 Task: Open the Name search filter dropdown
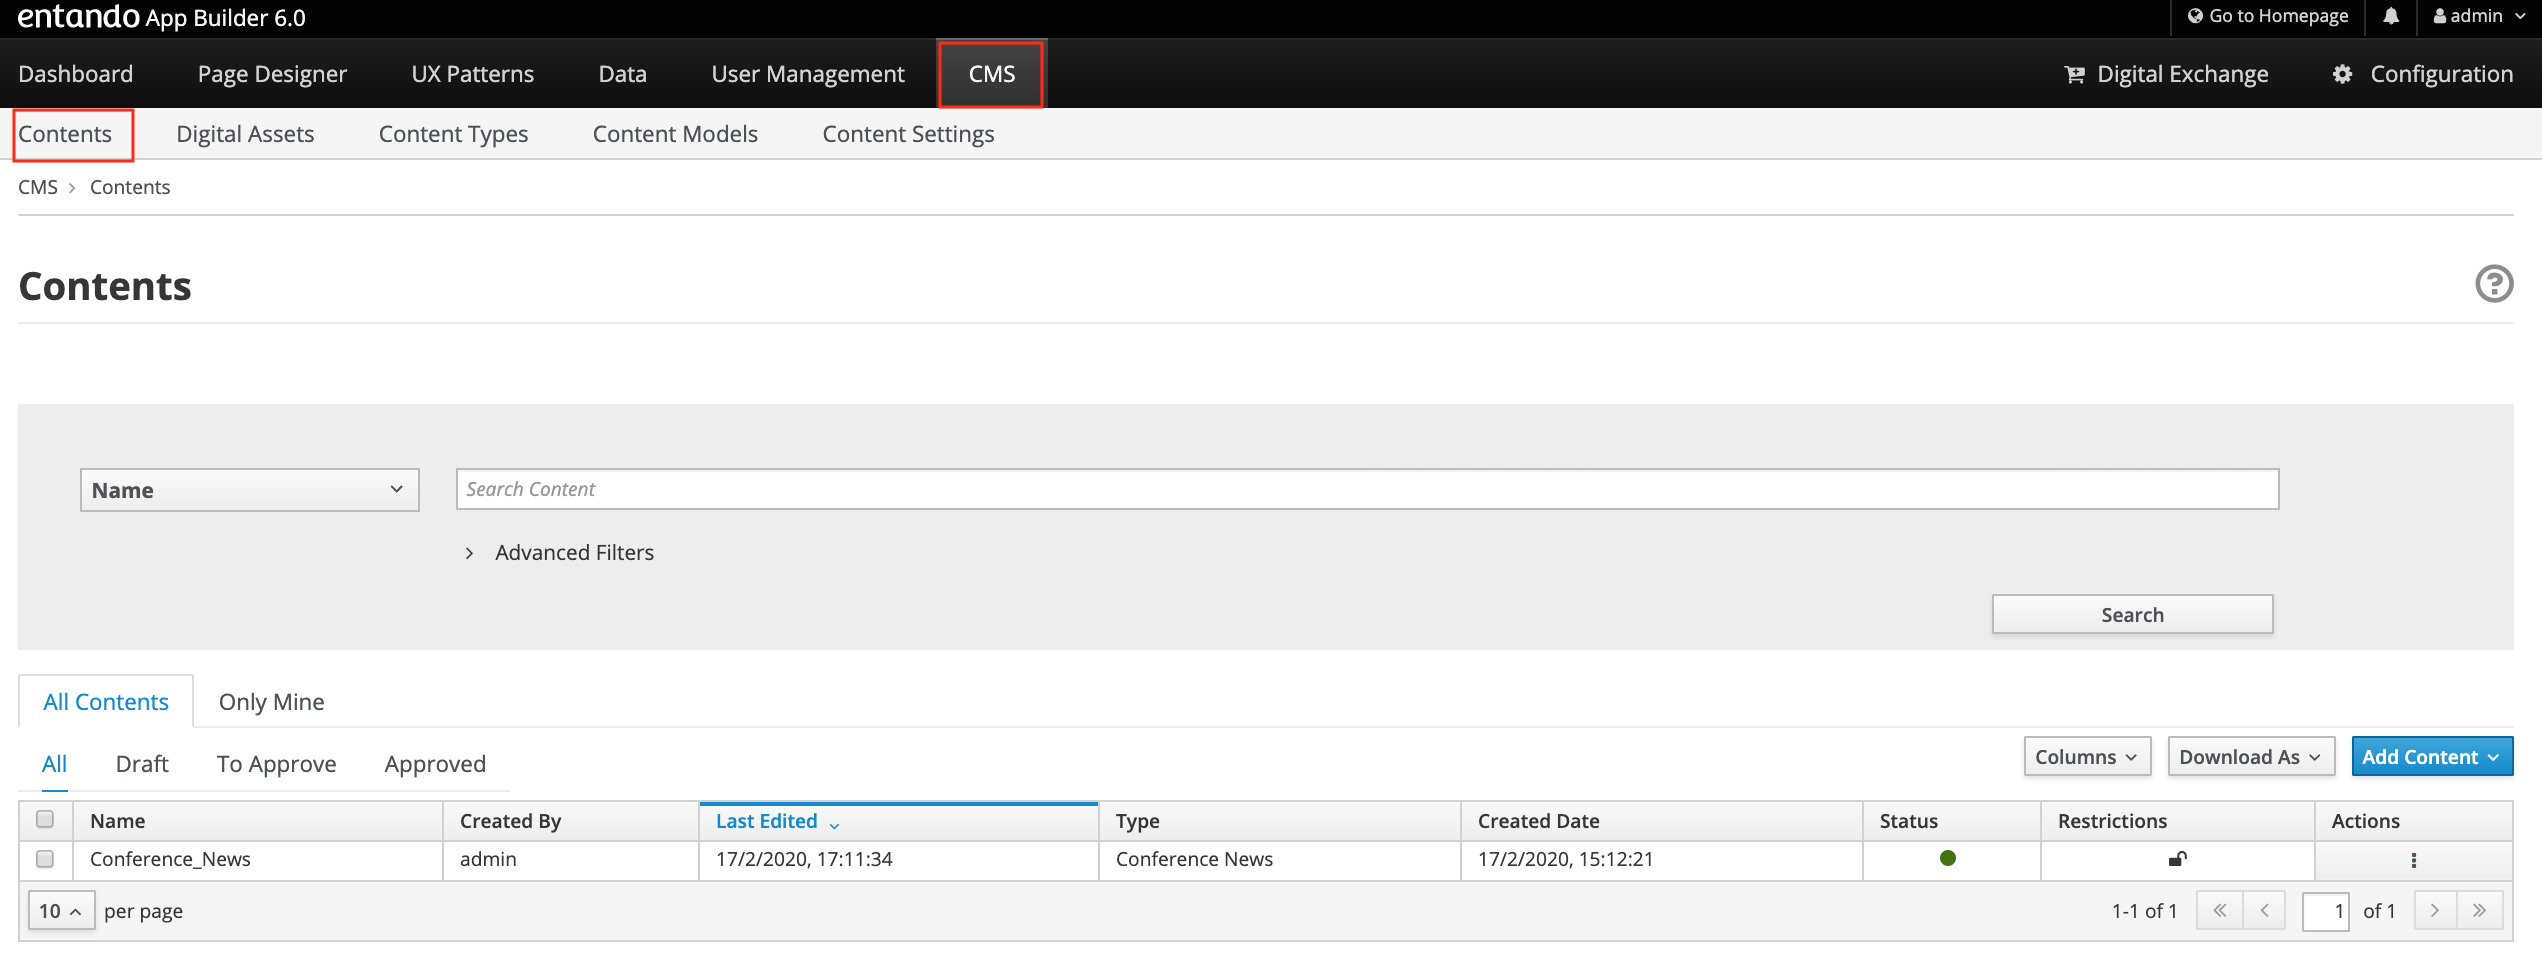coord(249,490)
